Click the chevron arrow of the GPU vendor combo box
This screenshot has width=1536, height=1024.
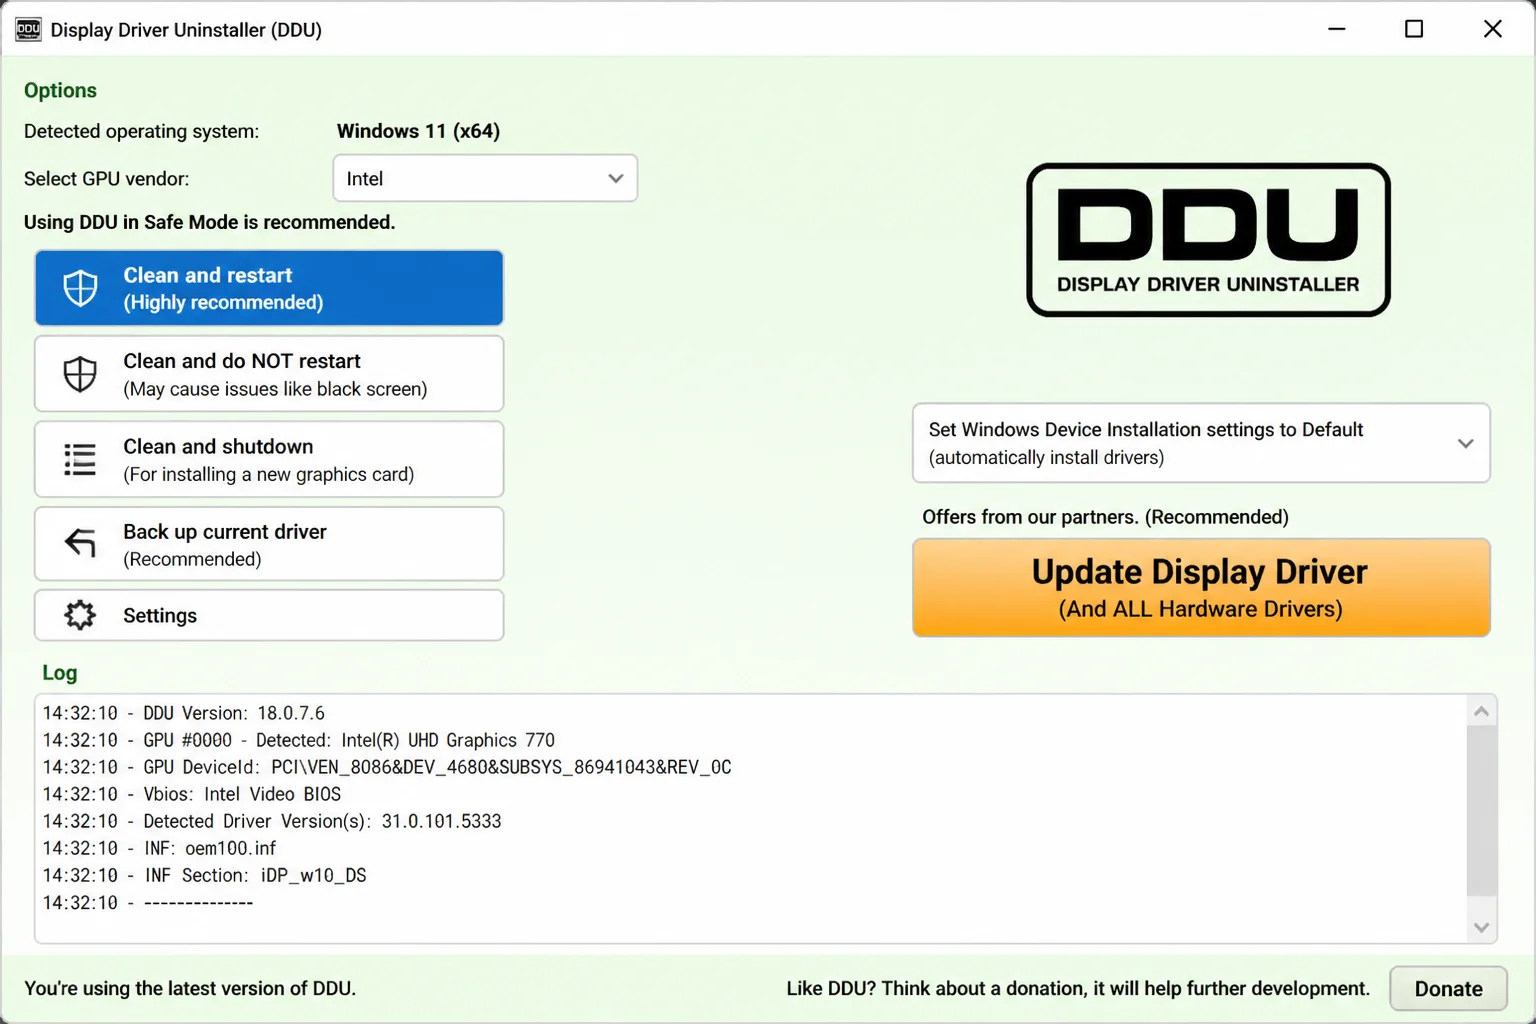(x=616, y=178)
